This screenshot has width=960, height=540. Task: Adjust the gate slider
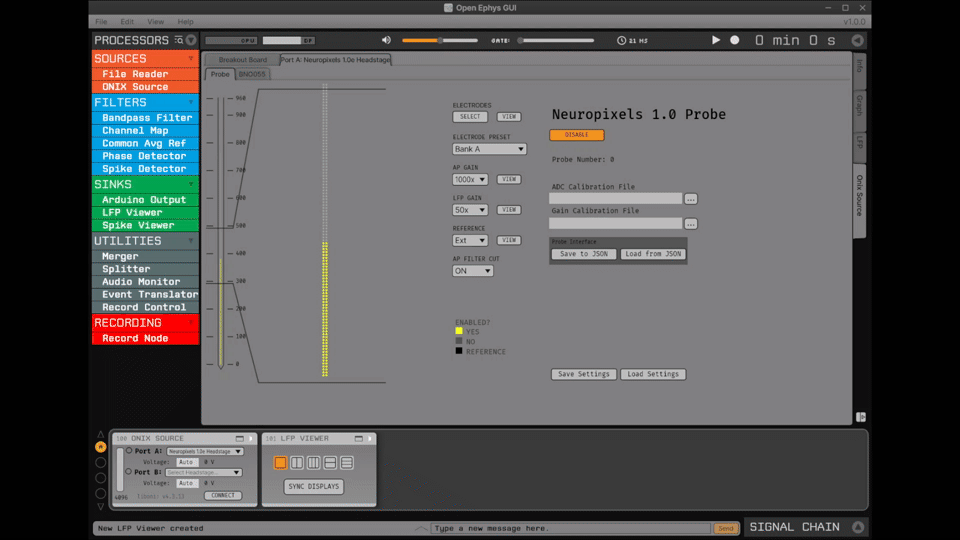click(557, 40)
